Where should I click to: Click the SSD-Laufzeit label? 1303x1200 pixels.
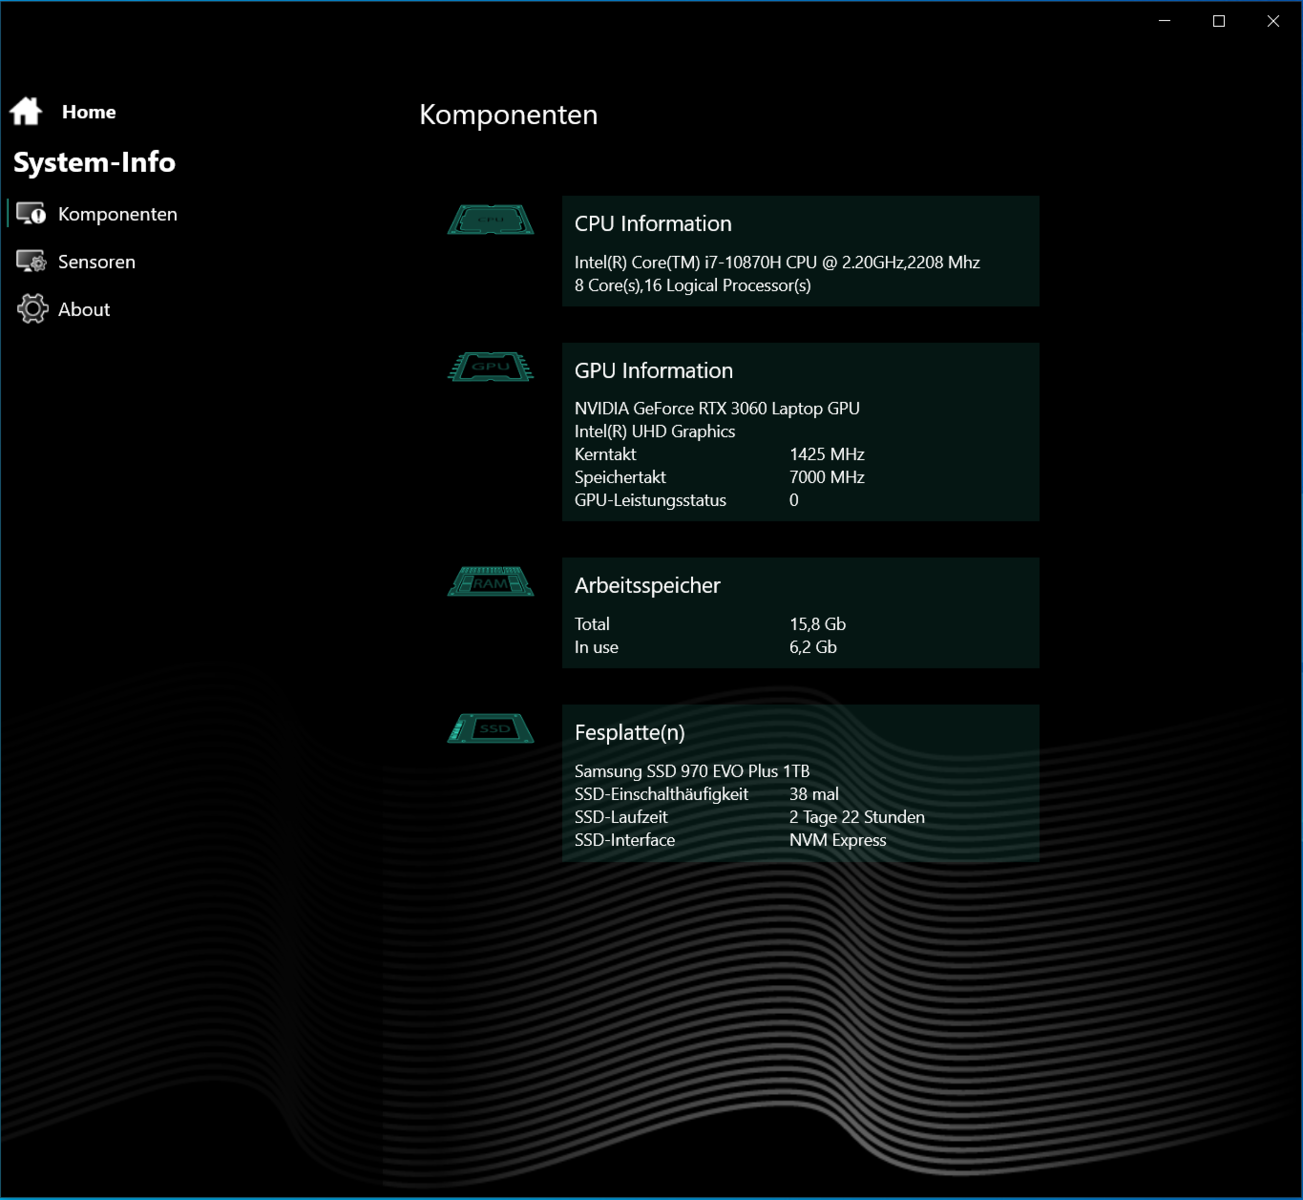click(621, 817)
